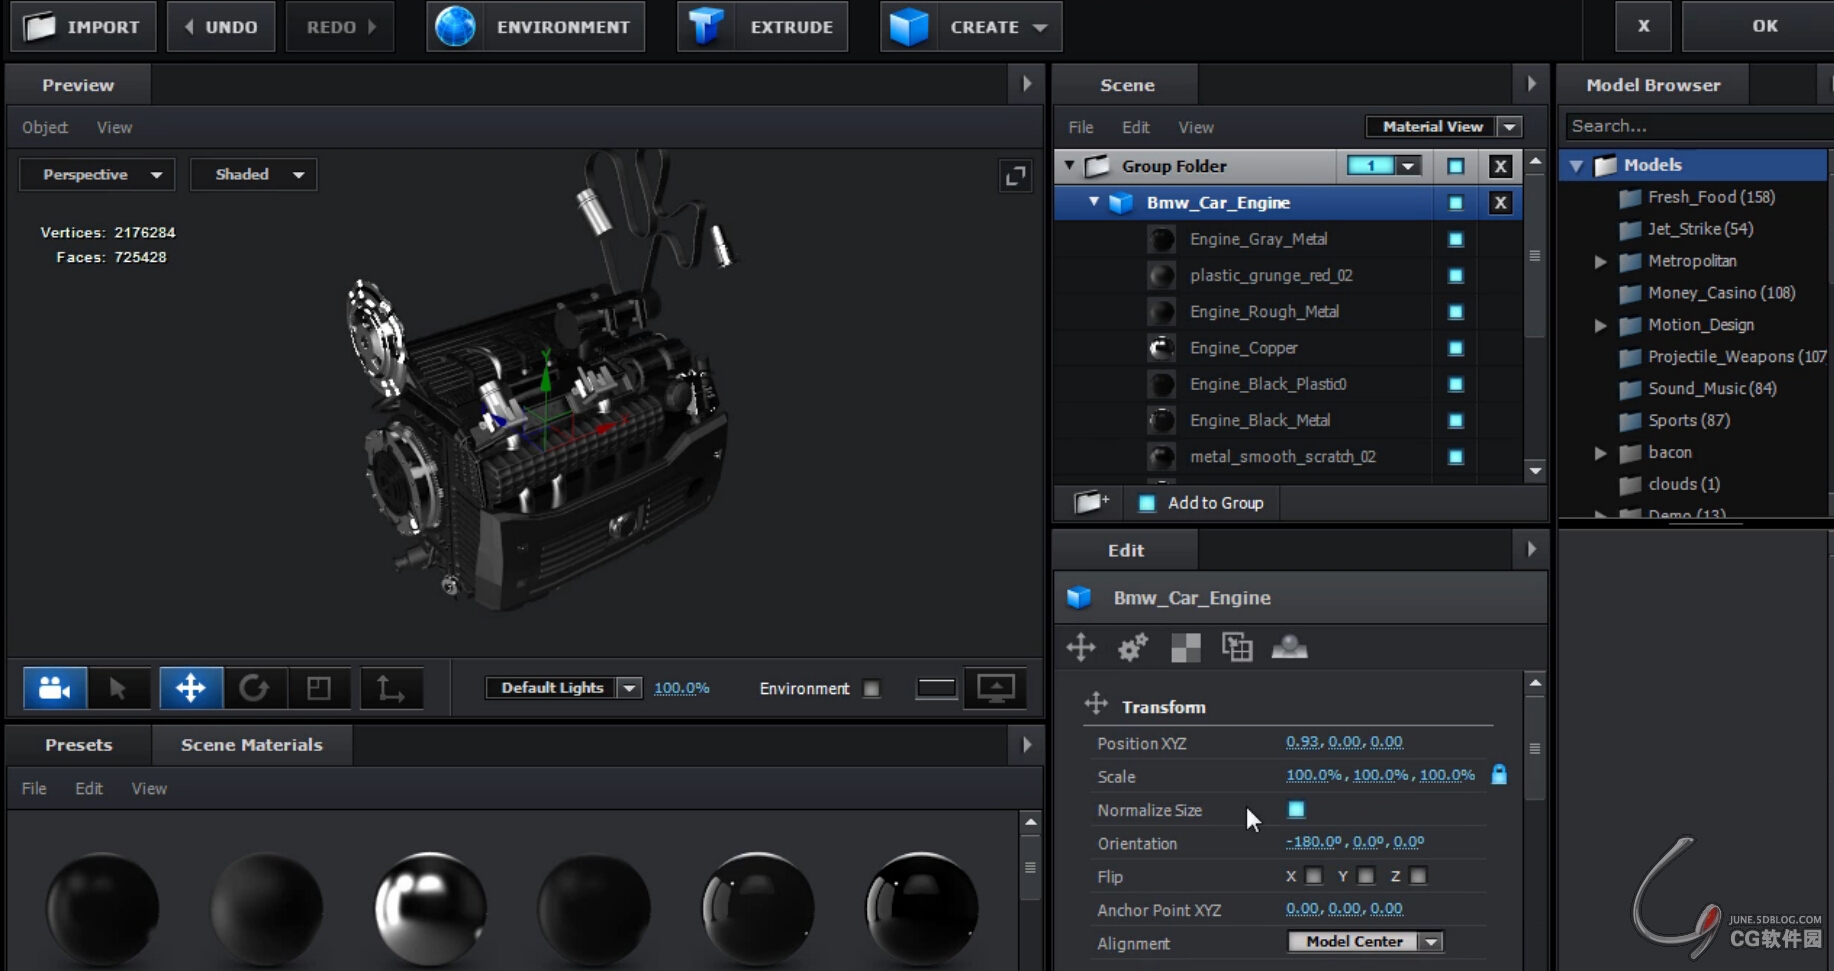This screenshot has width=1834, height=971.
Task: Open the Material View dropdown
Action: pos(1444,126)
